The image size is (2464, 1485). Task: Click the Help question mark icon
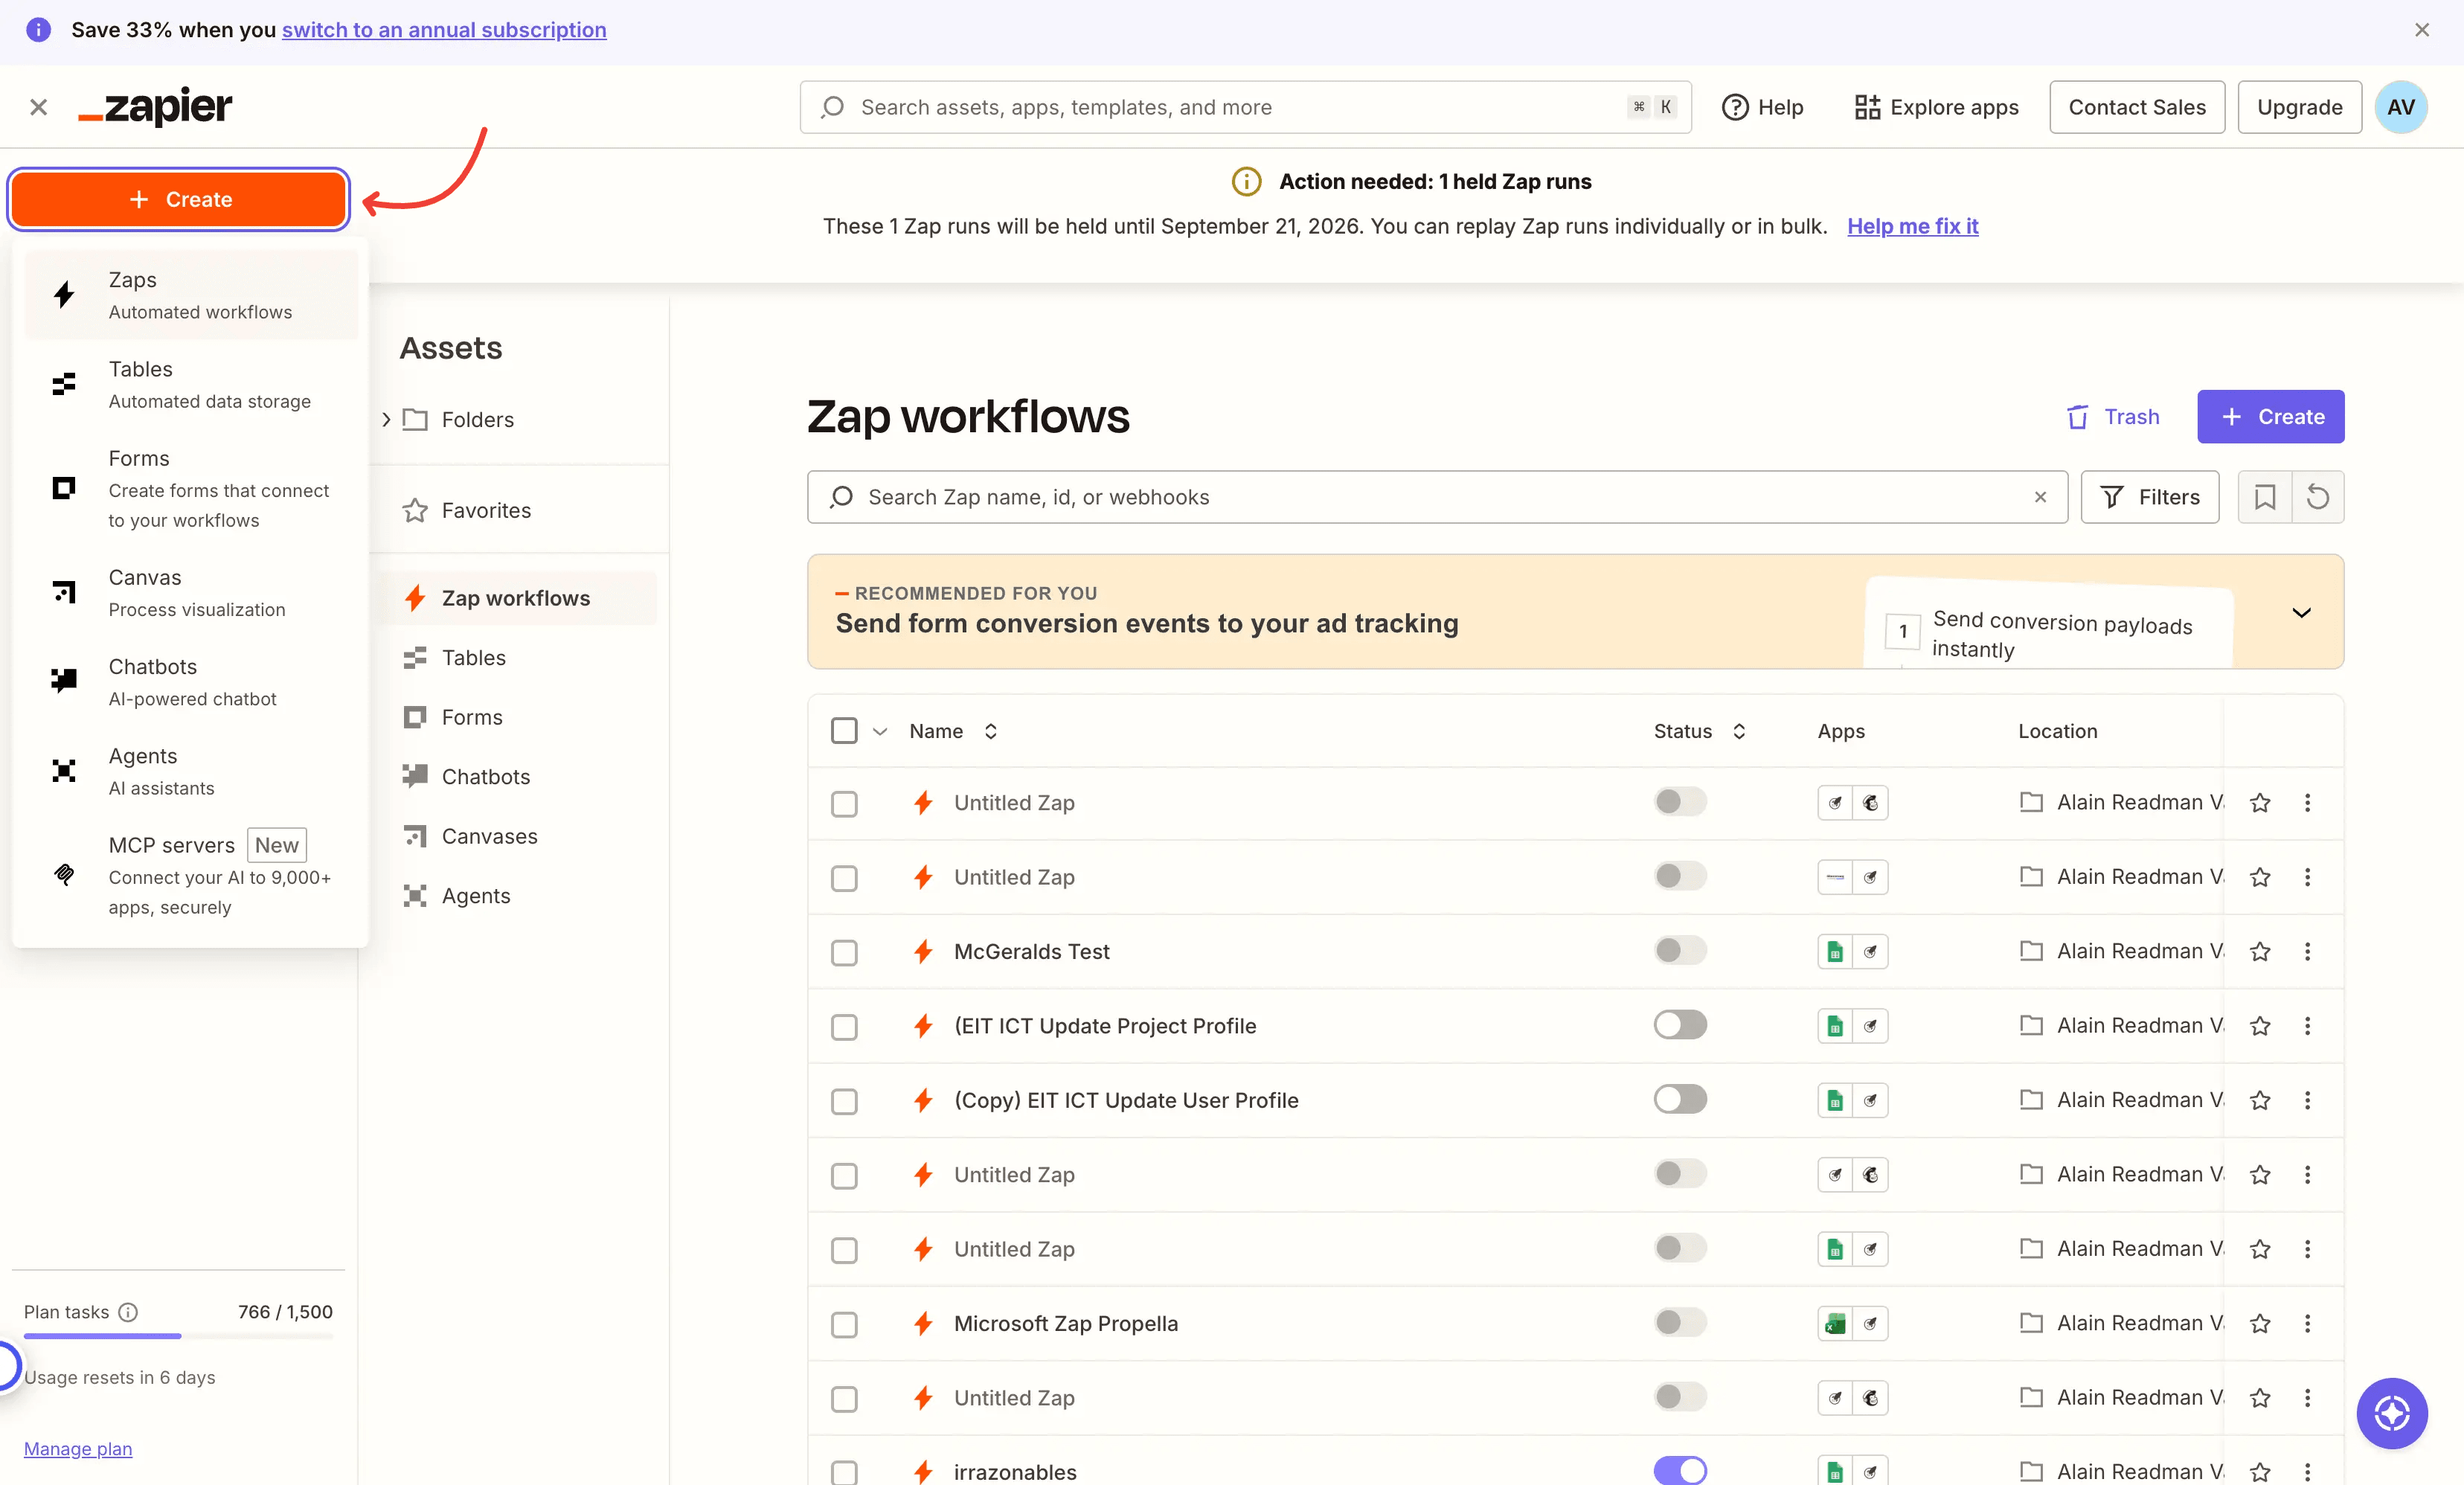(x=1735, y=107)
